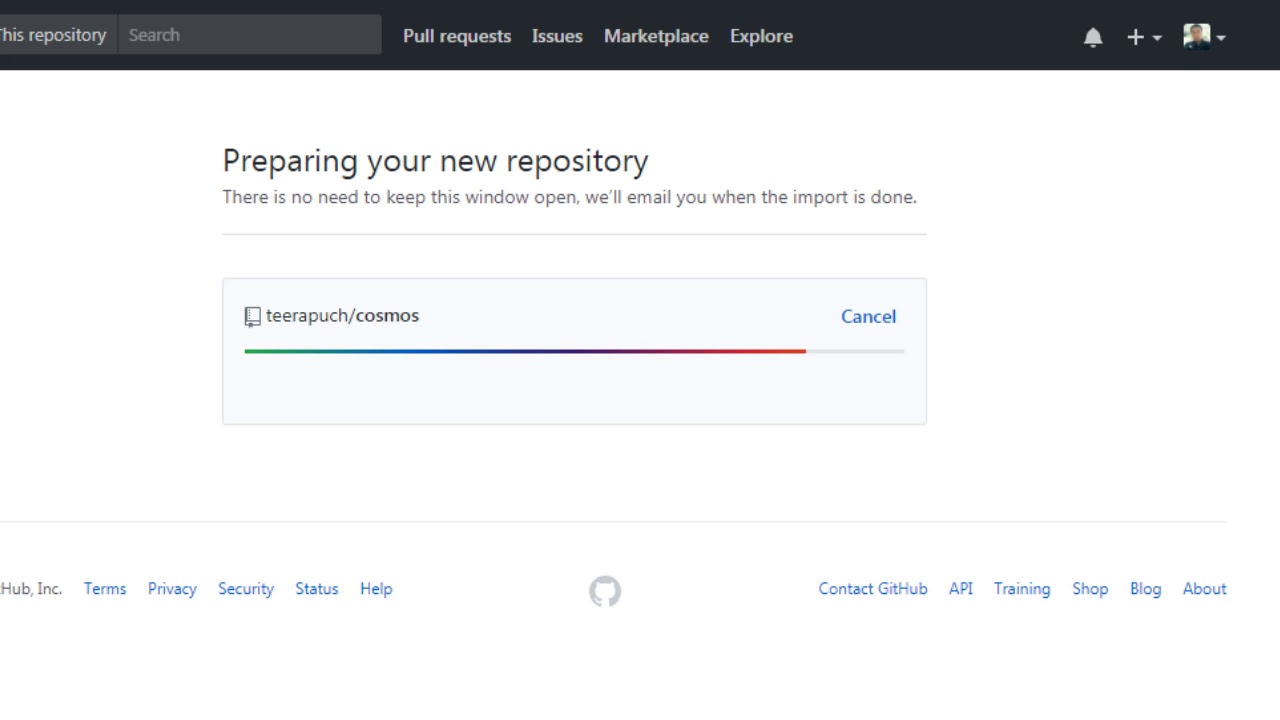Click the repository icon beside teerapuch/cosmos

coord(252,317)
